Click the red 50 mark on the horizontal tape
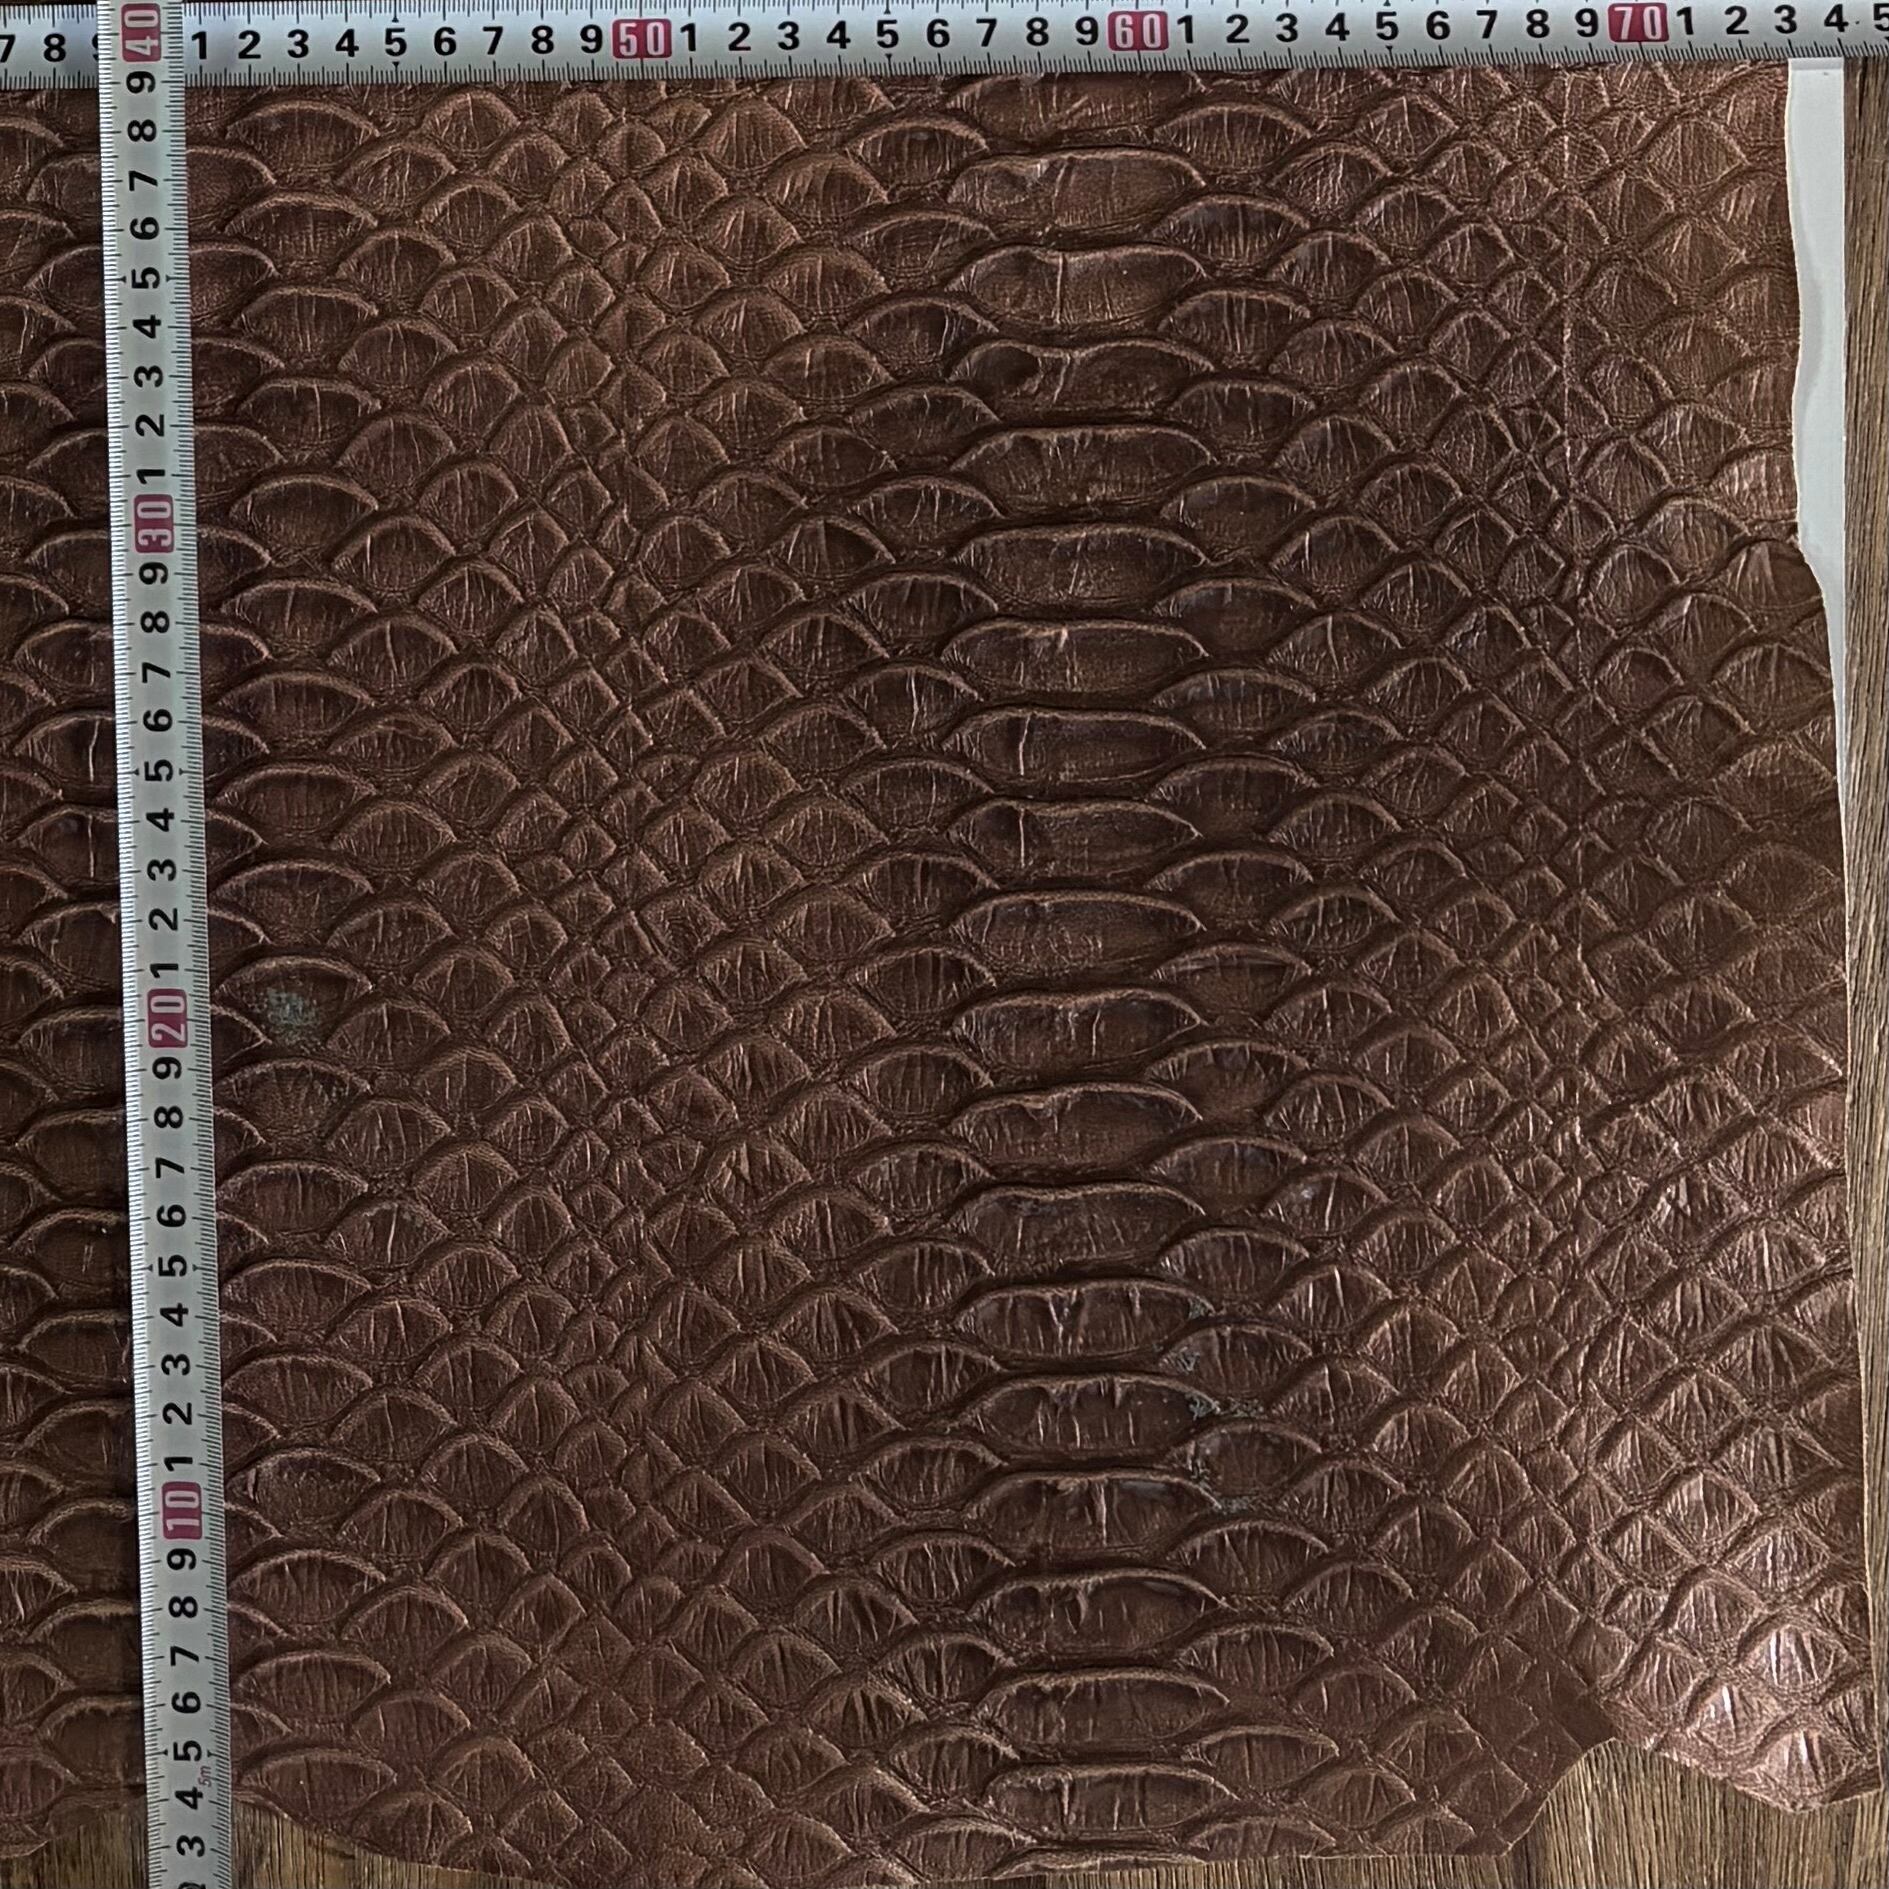The height and width of the screenshot is (1889, 1889). (x=642, y=38)
